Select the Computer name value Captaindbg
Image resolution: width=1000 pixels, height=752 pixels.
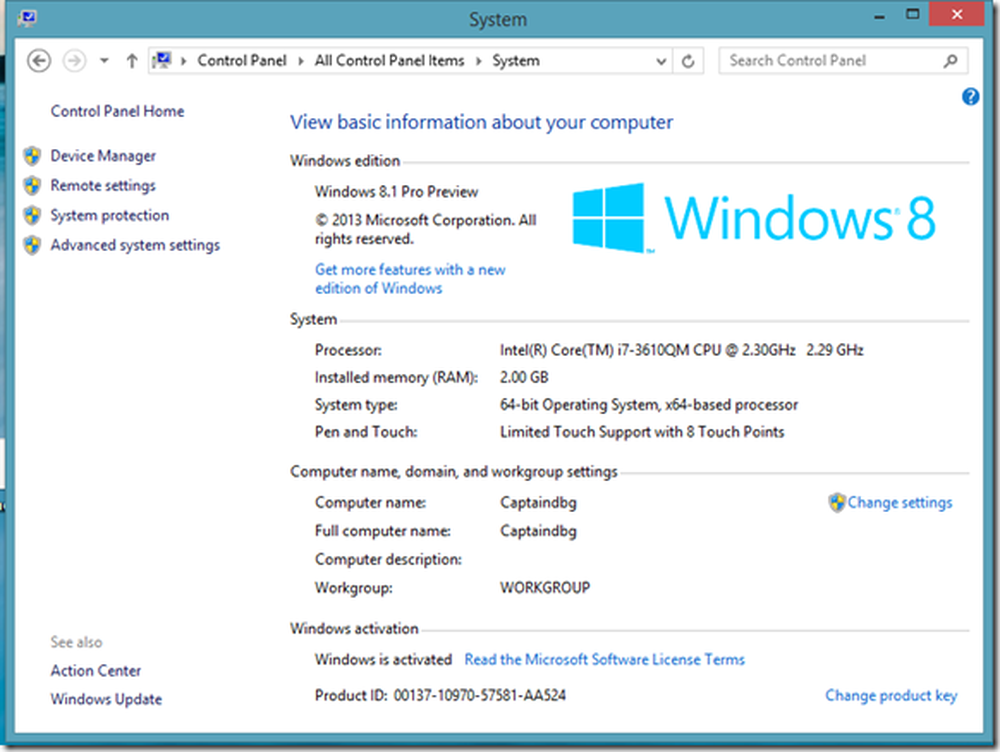538,503
